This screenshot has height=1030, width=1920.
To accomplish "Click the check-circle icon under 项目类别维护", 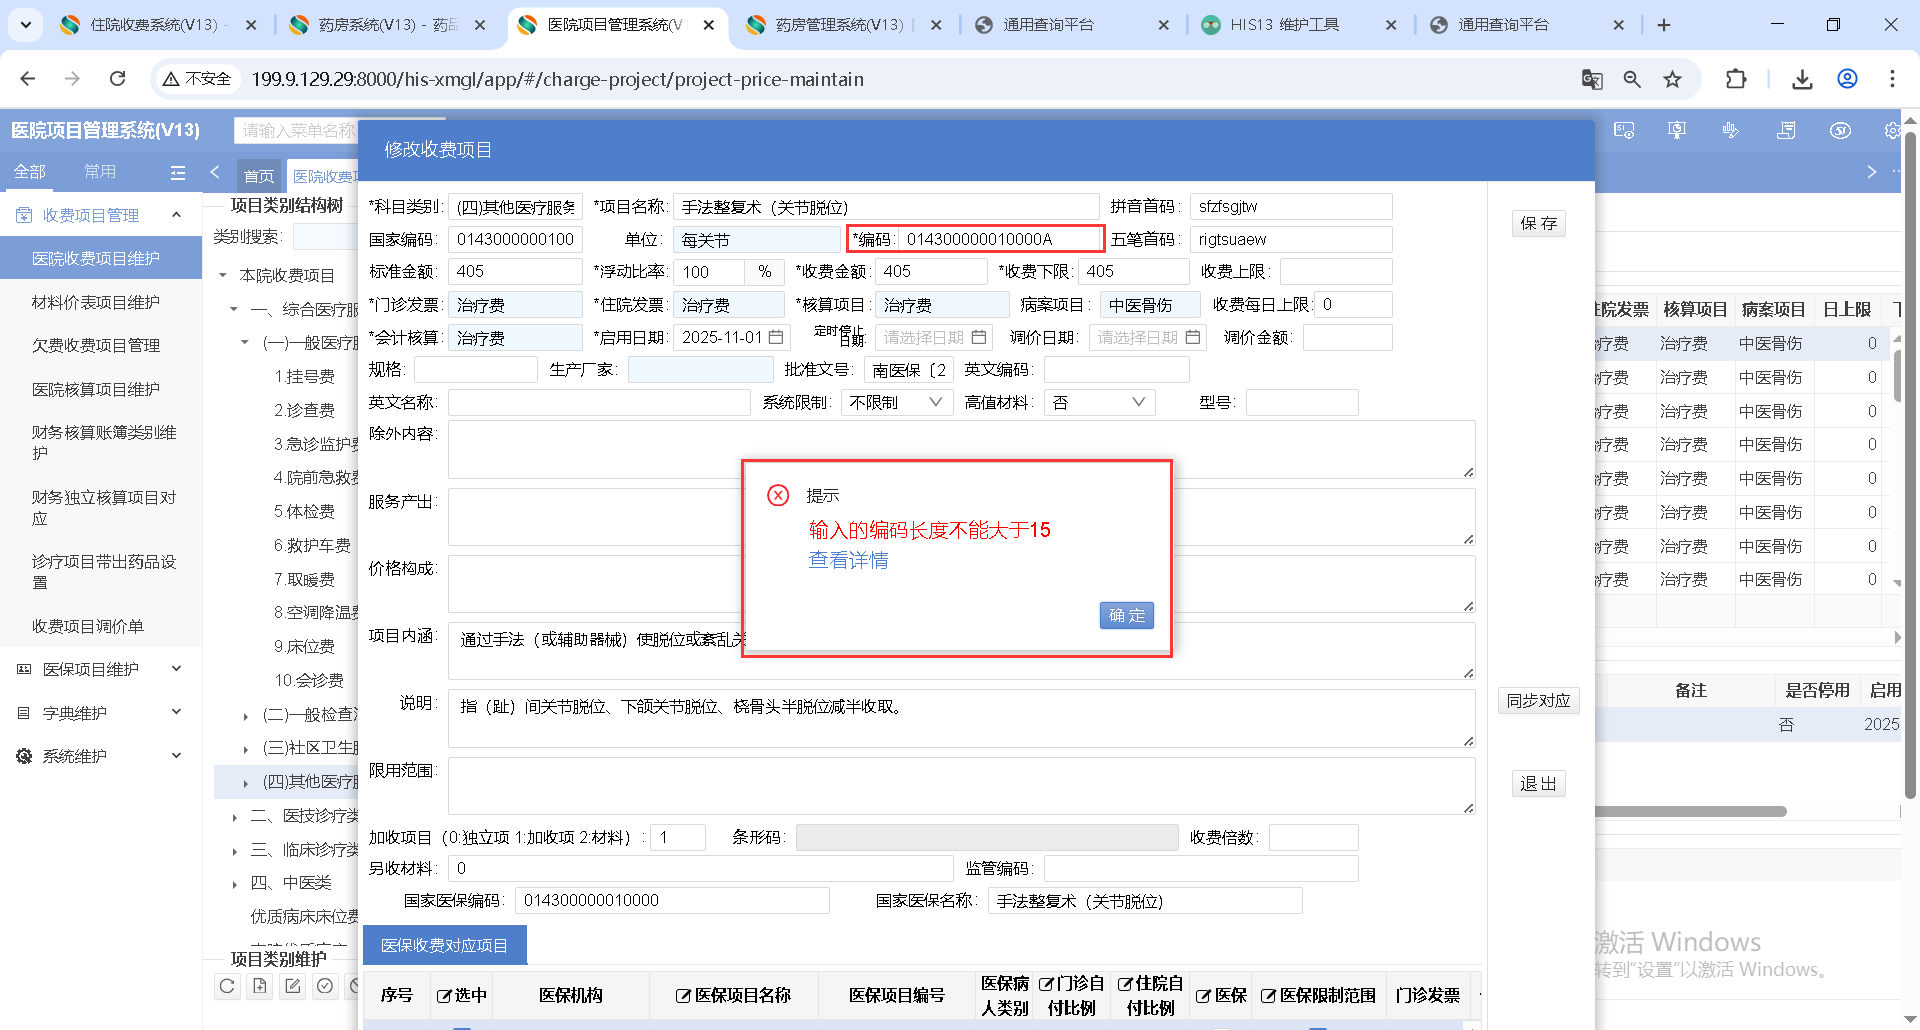I will coord(325,986).
